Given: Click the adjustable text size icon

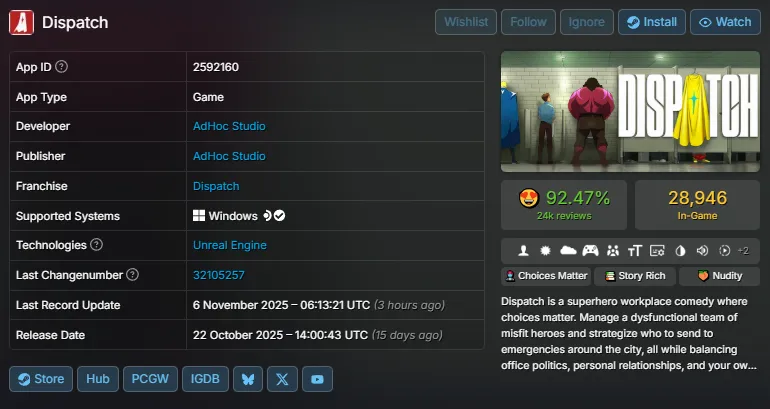Looking at the screenshot, I should click(634, 251).
